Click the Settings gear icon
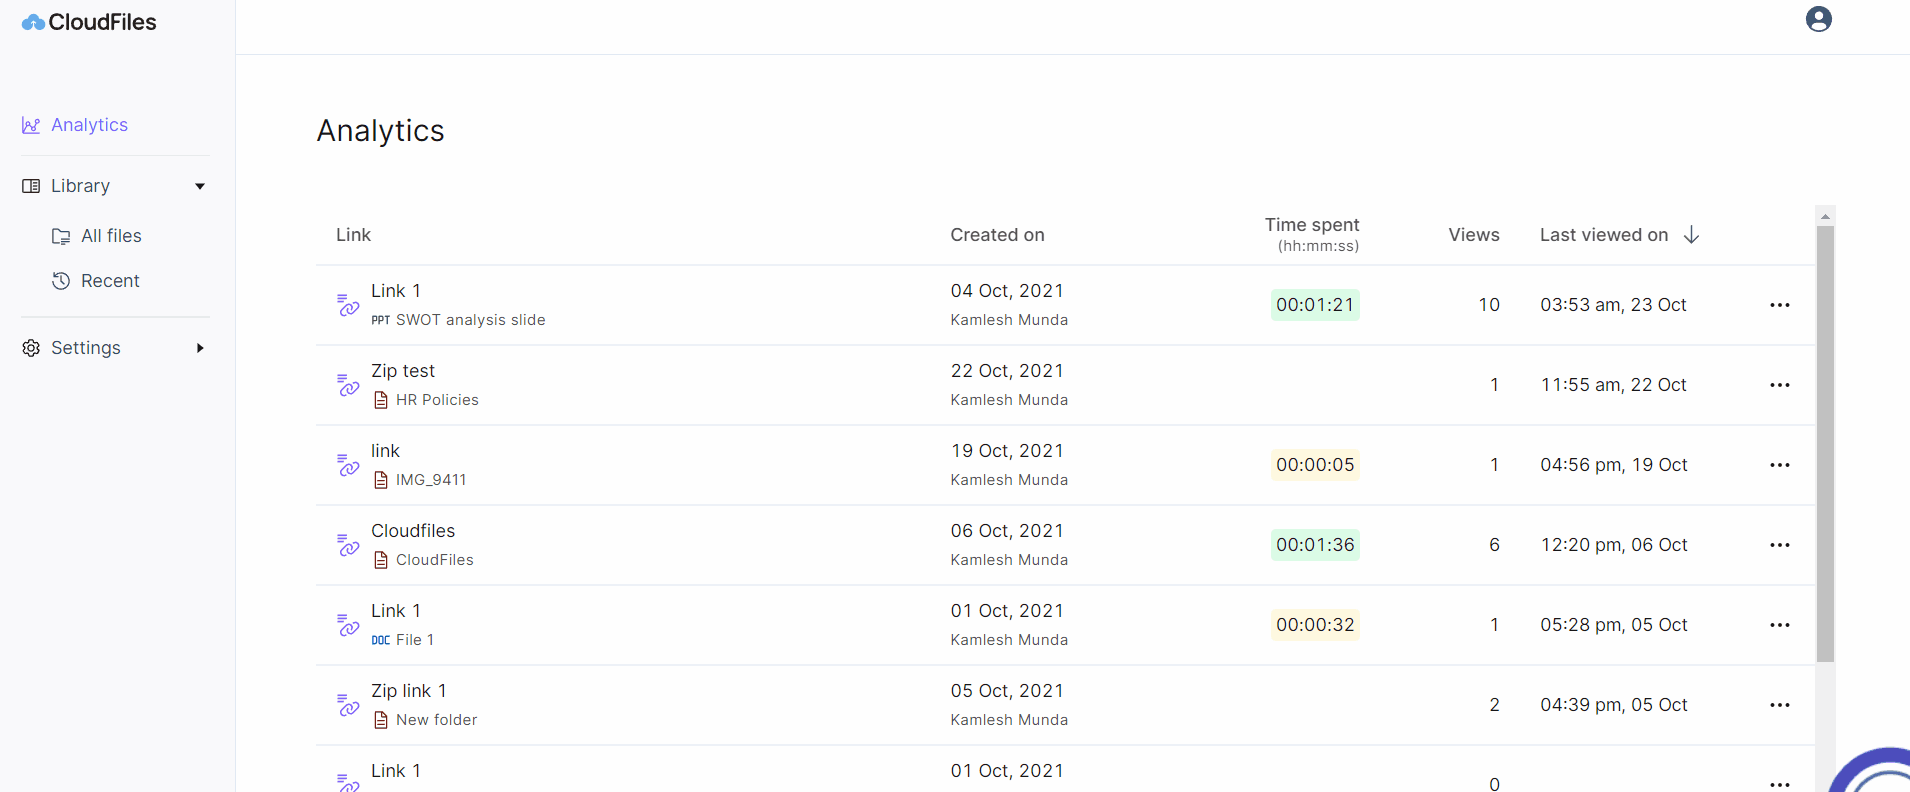 pos(31,348)
